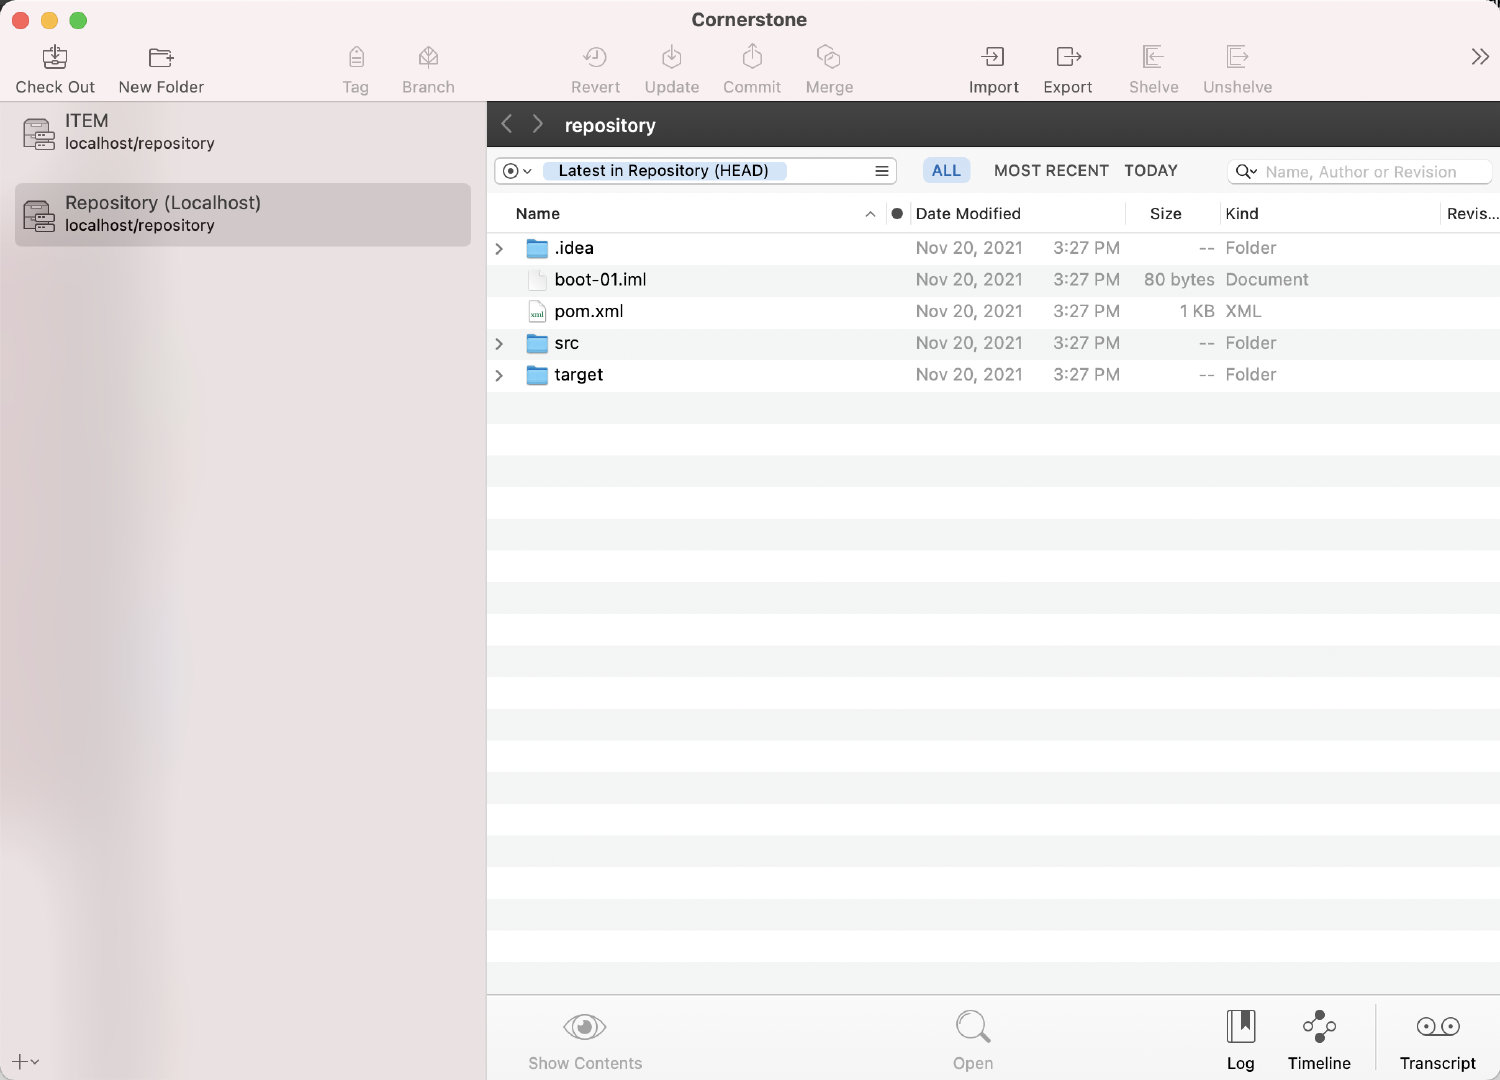Click the Merge toolbar icon
Viewport: 1500px width, 1080px height.
[829, 57]
